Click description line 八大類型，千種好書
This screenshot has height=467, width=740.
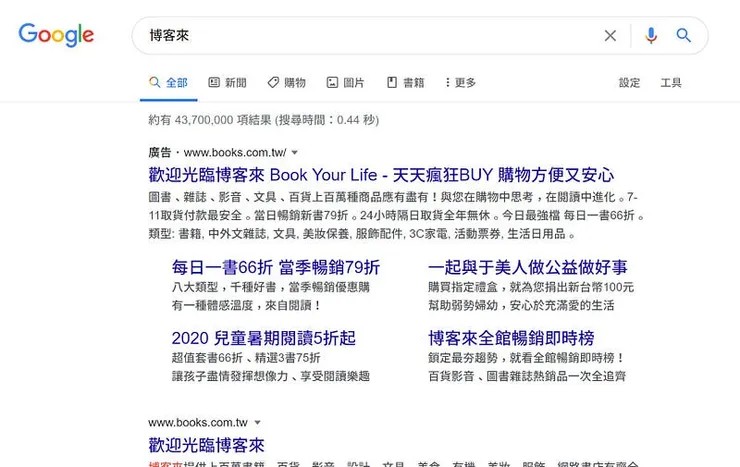270,287
